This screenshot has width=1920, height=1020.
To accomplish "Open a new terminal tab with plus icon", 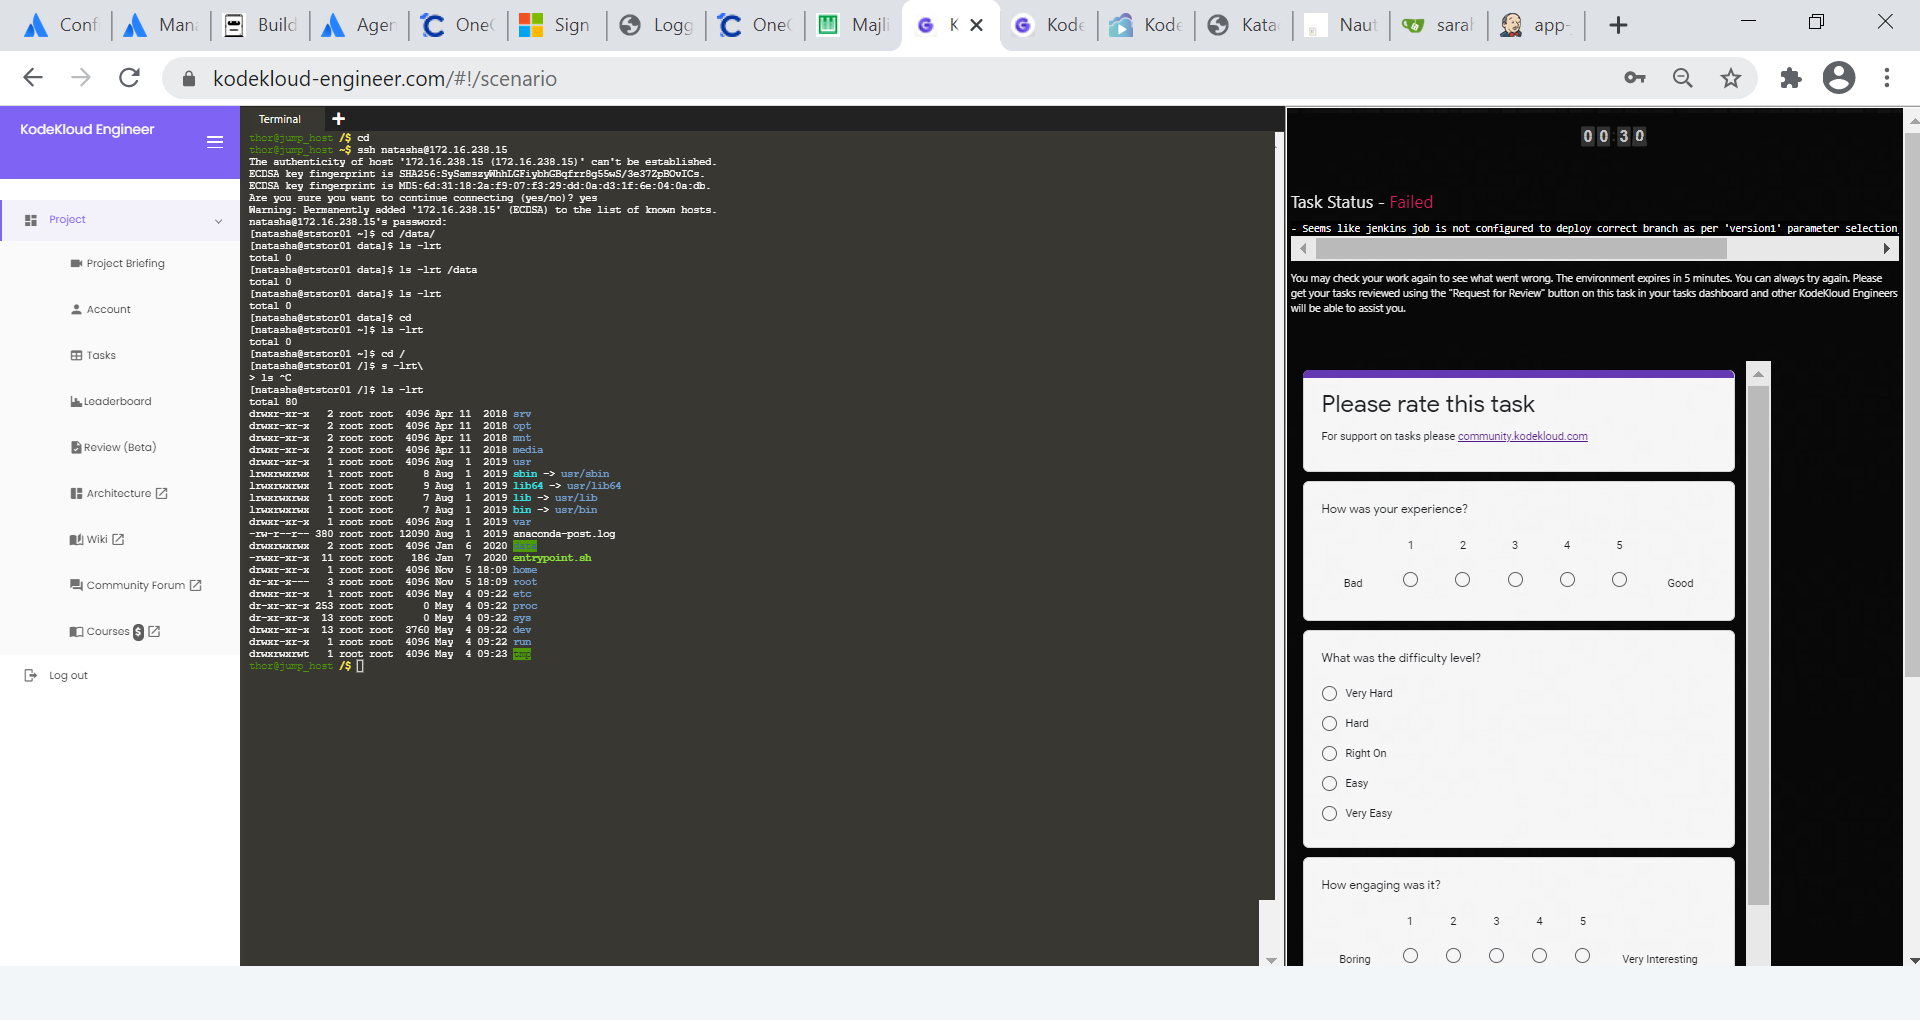I will pos(338,119).
